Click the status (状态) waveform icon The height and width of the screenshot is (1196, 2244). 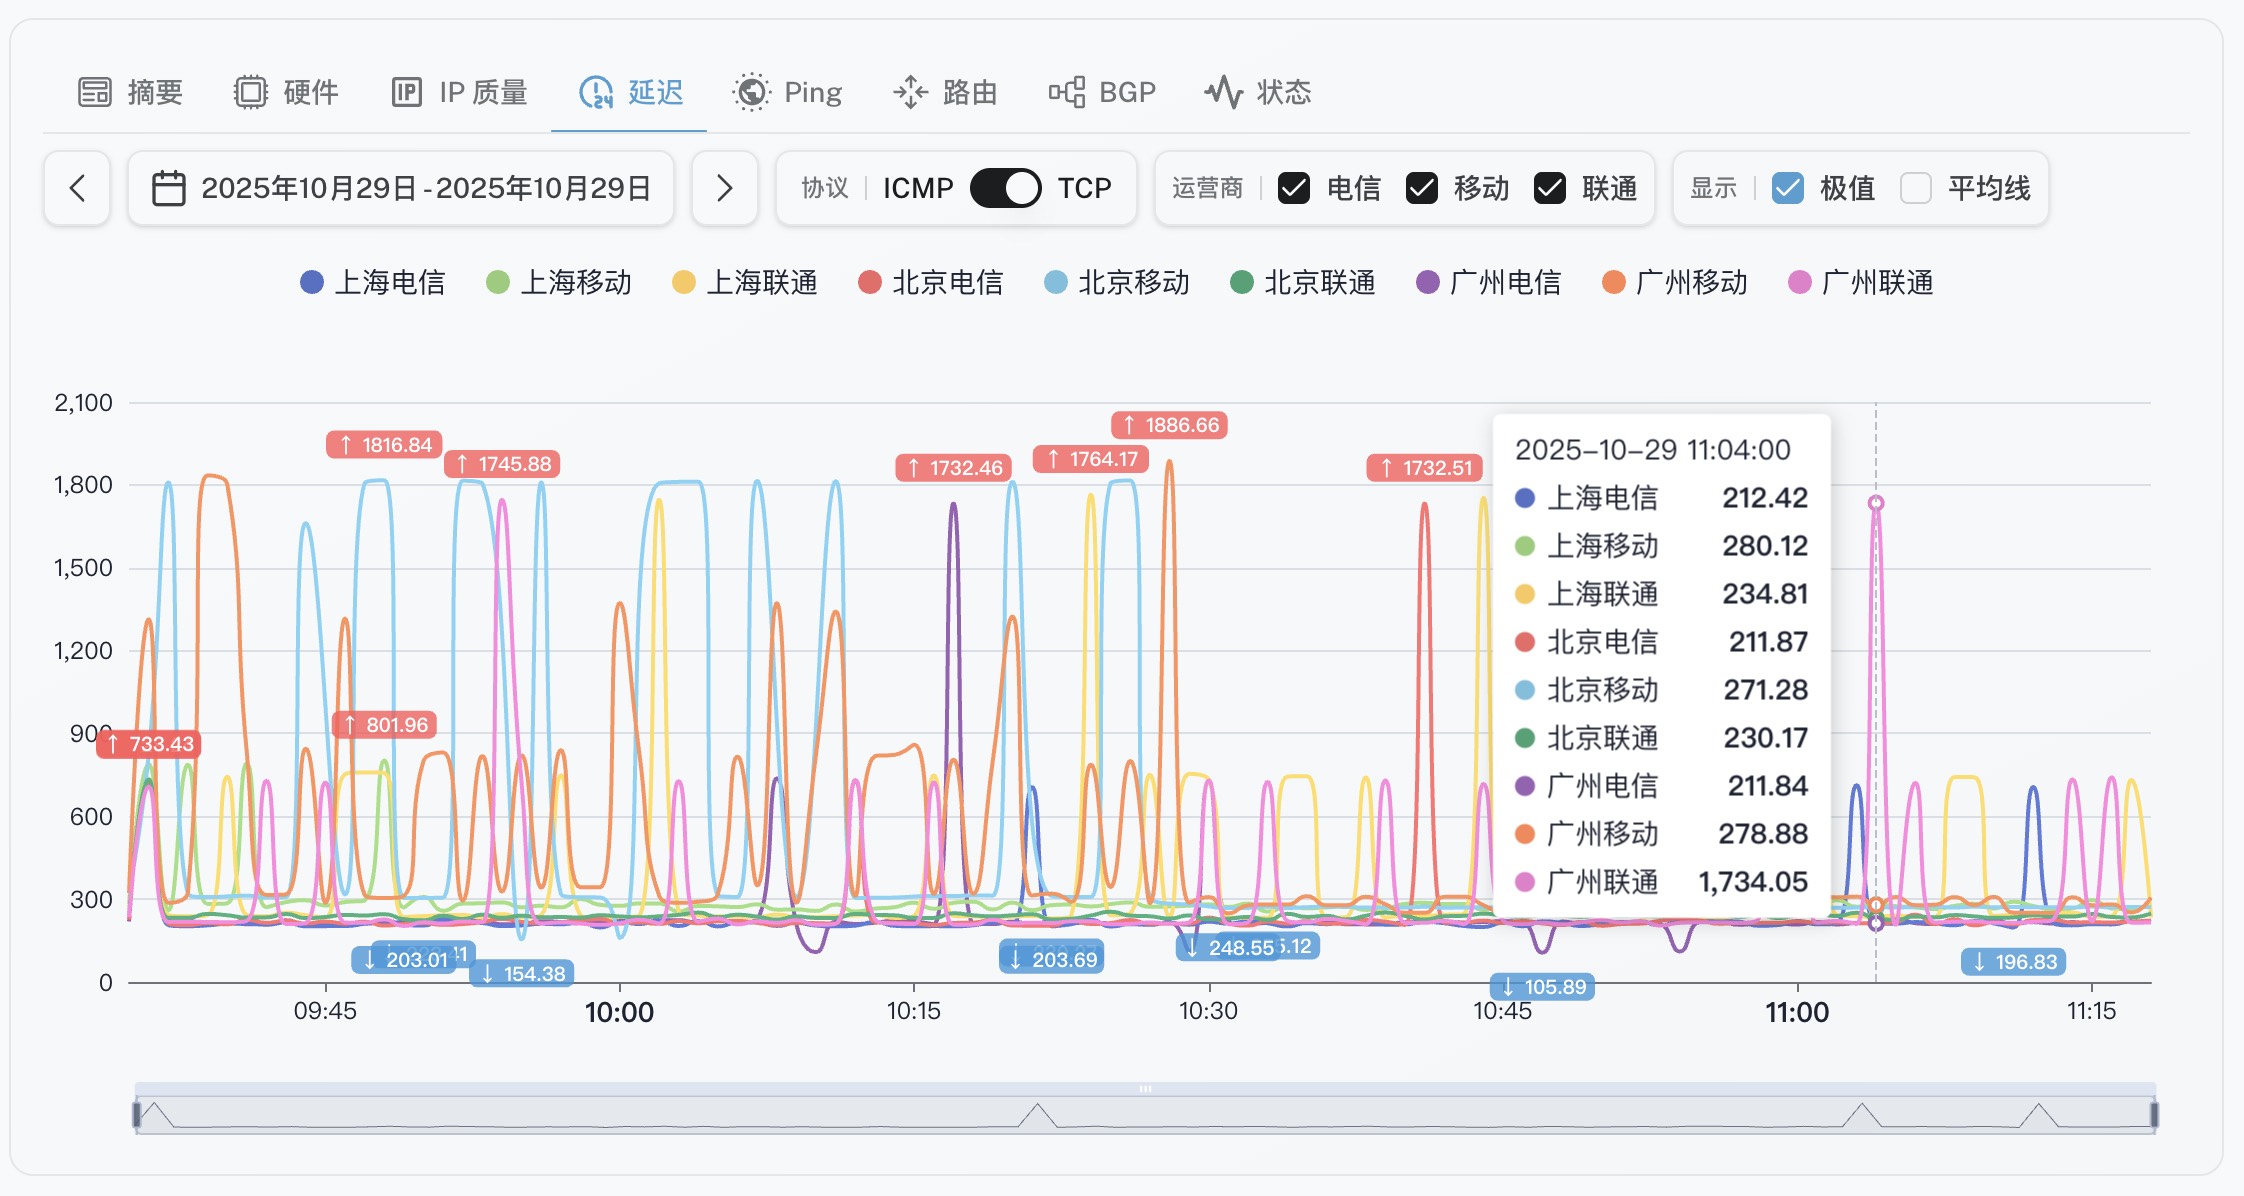coord(1223,92)
